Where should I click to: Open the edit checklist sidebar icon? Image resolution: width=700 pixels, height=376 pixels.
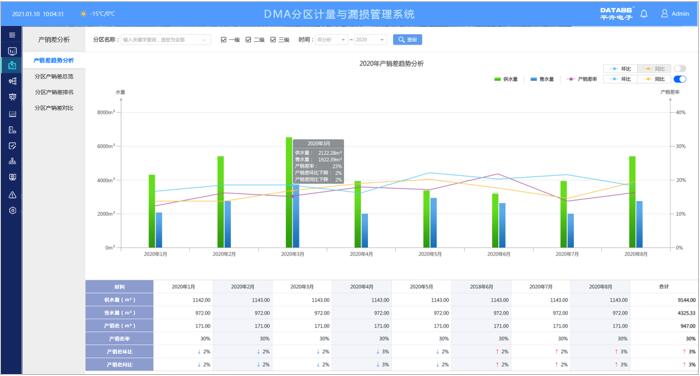coord(12,146)
